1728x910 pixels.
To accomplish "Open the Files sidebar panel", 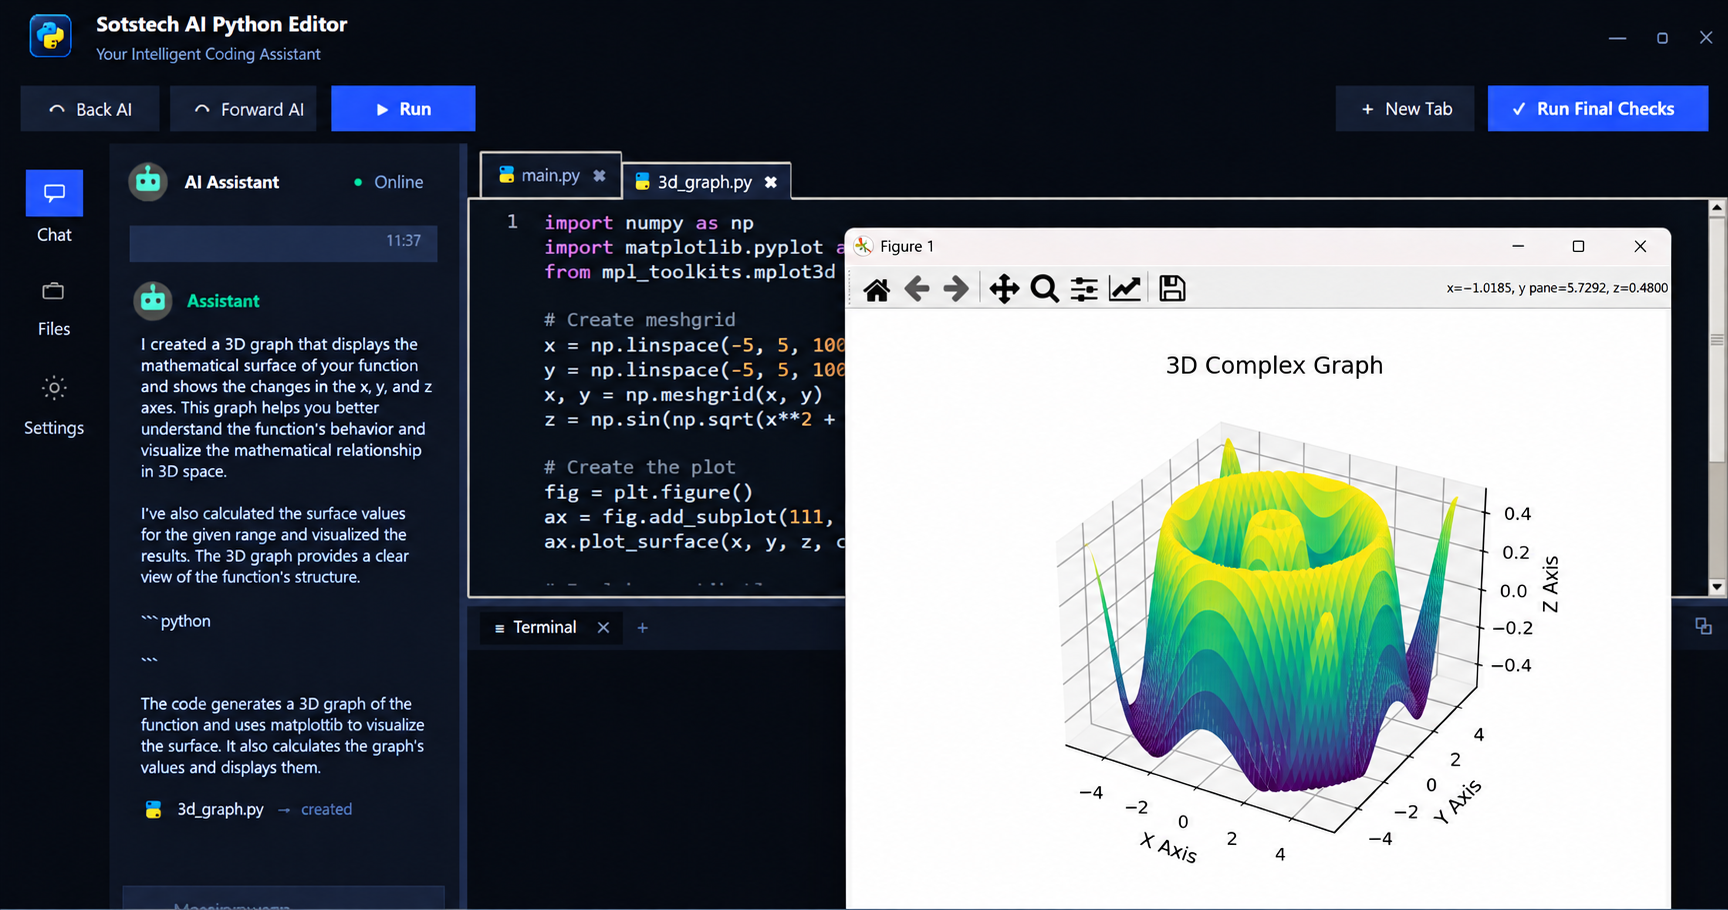I will point(54,309).
